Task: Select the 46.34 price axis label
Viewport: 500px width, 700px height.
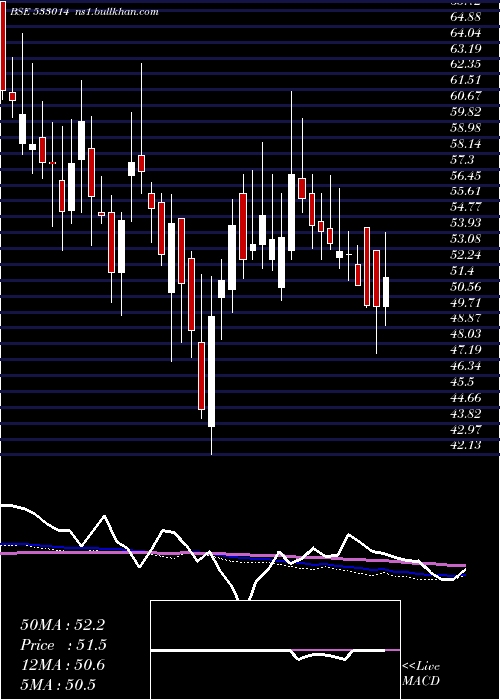Action: pyautogui.click(x=466, y=366)
